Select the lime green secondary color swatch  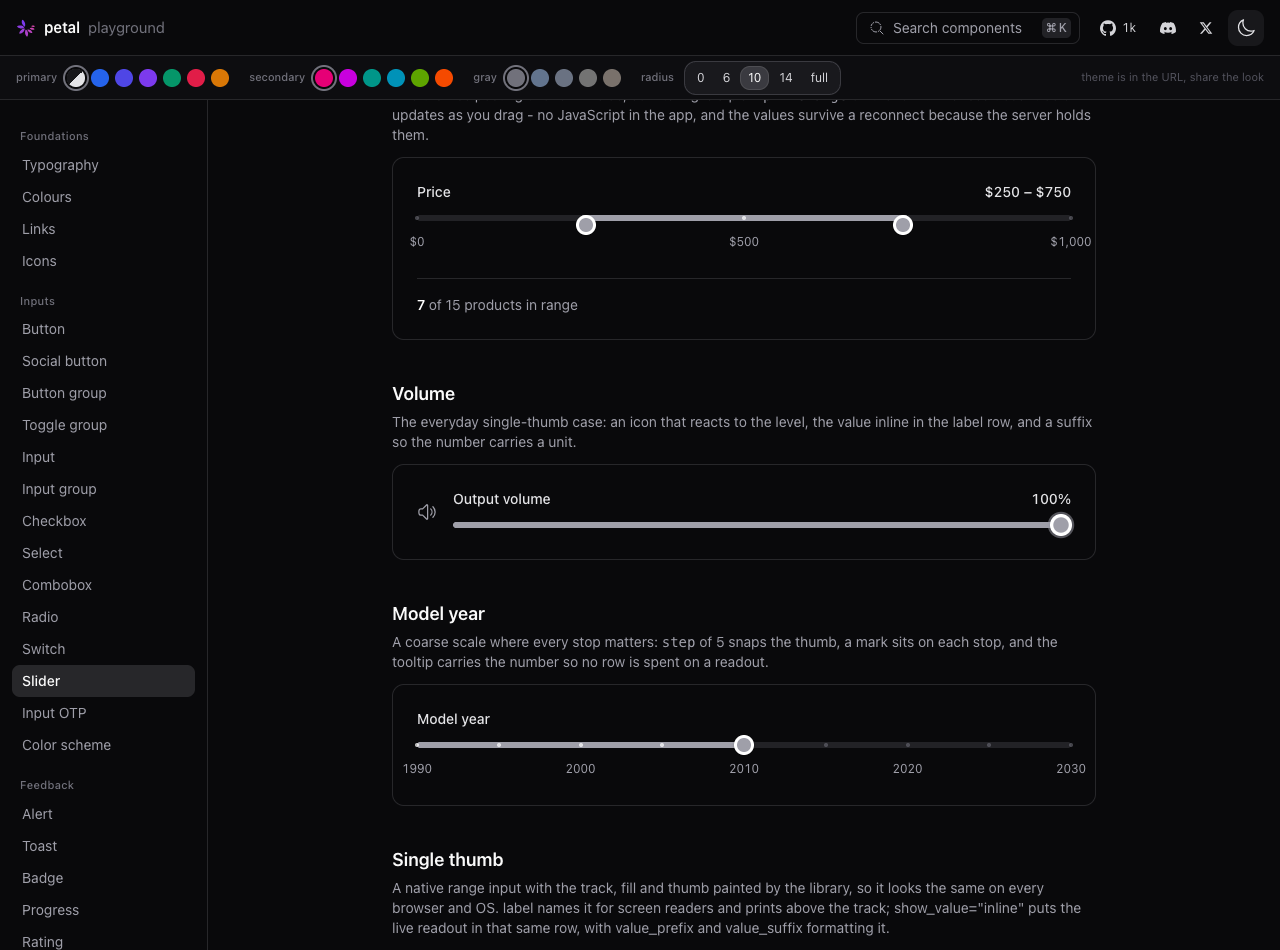pyautogui.click(x=420, y=78)
